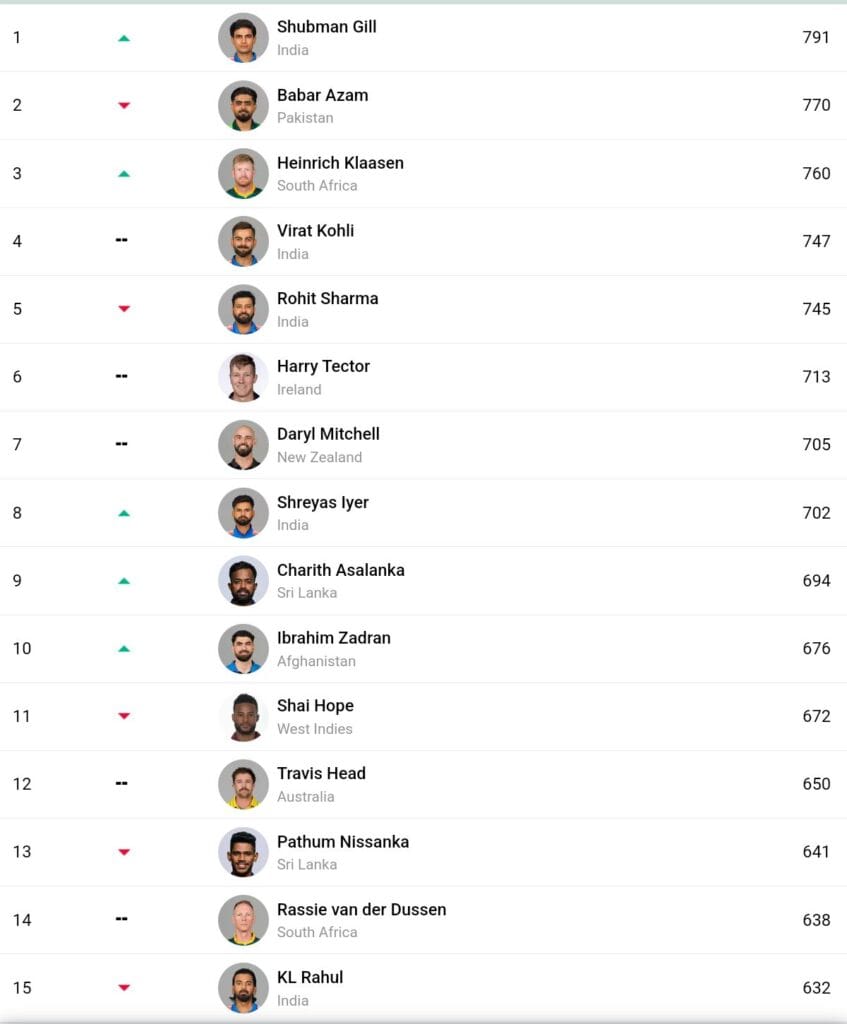Click the red down arrow beside Rohit Sharma
847x1024 pixels.
coord(123,308)
